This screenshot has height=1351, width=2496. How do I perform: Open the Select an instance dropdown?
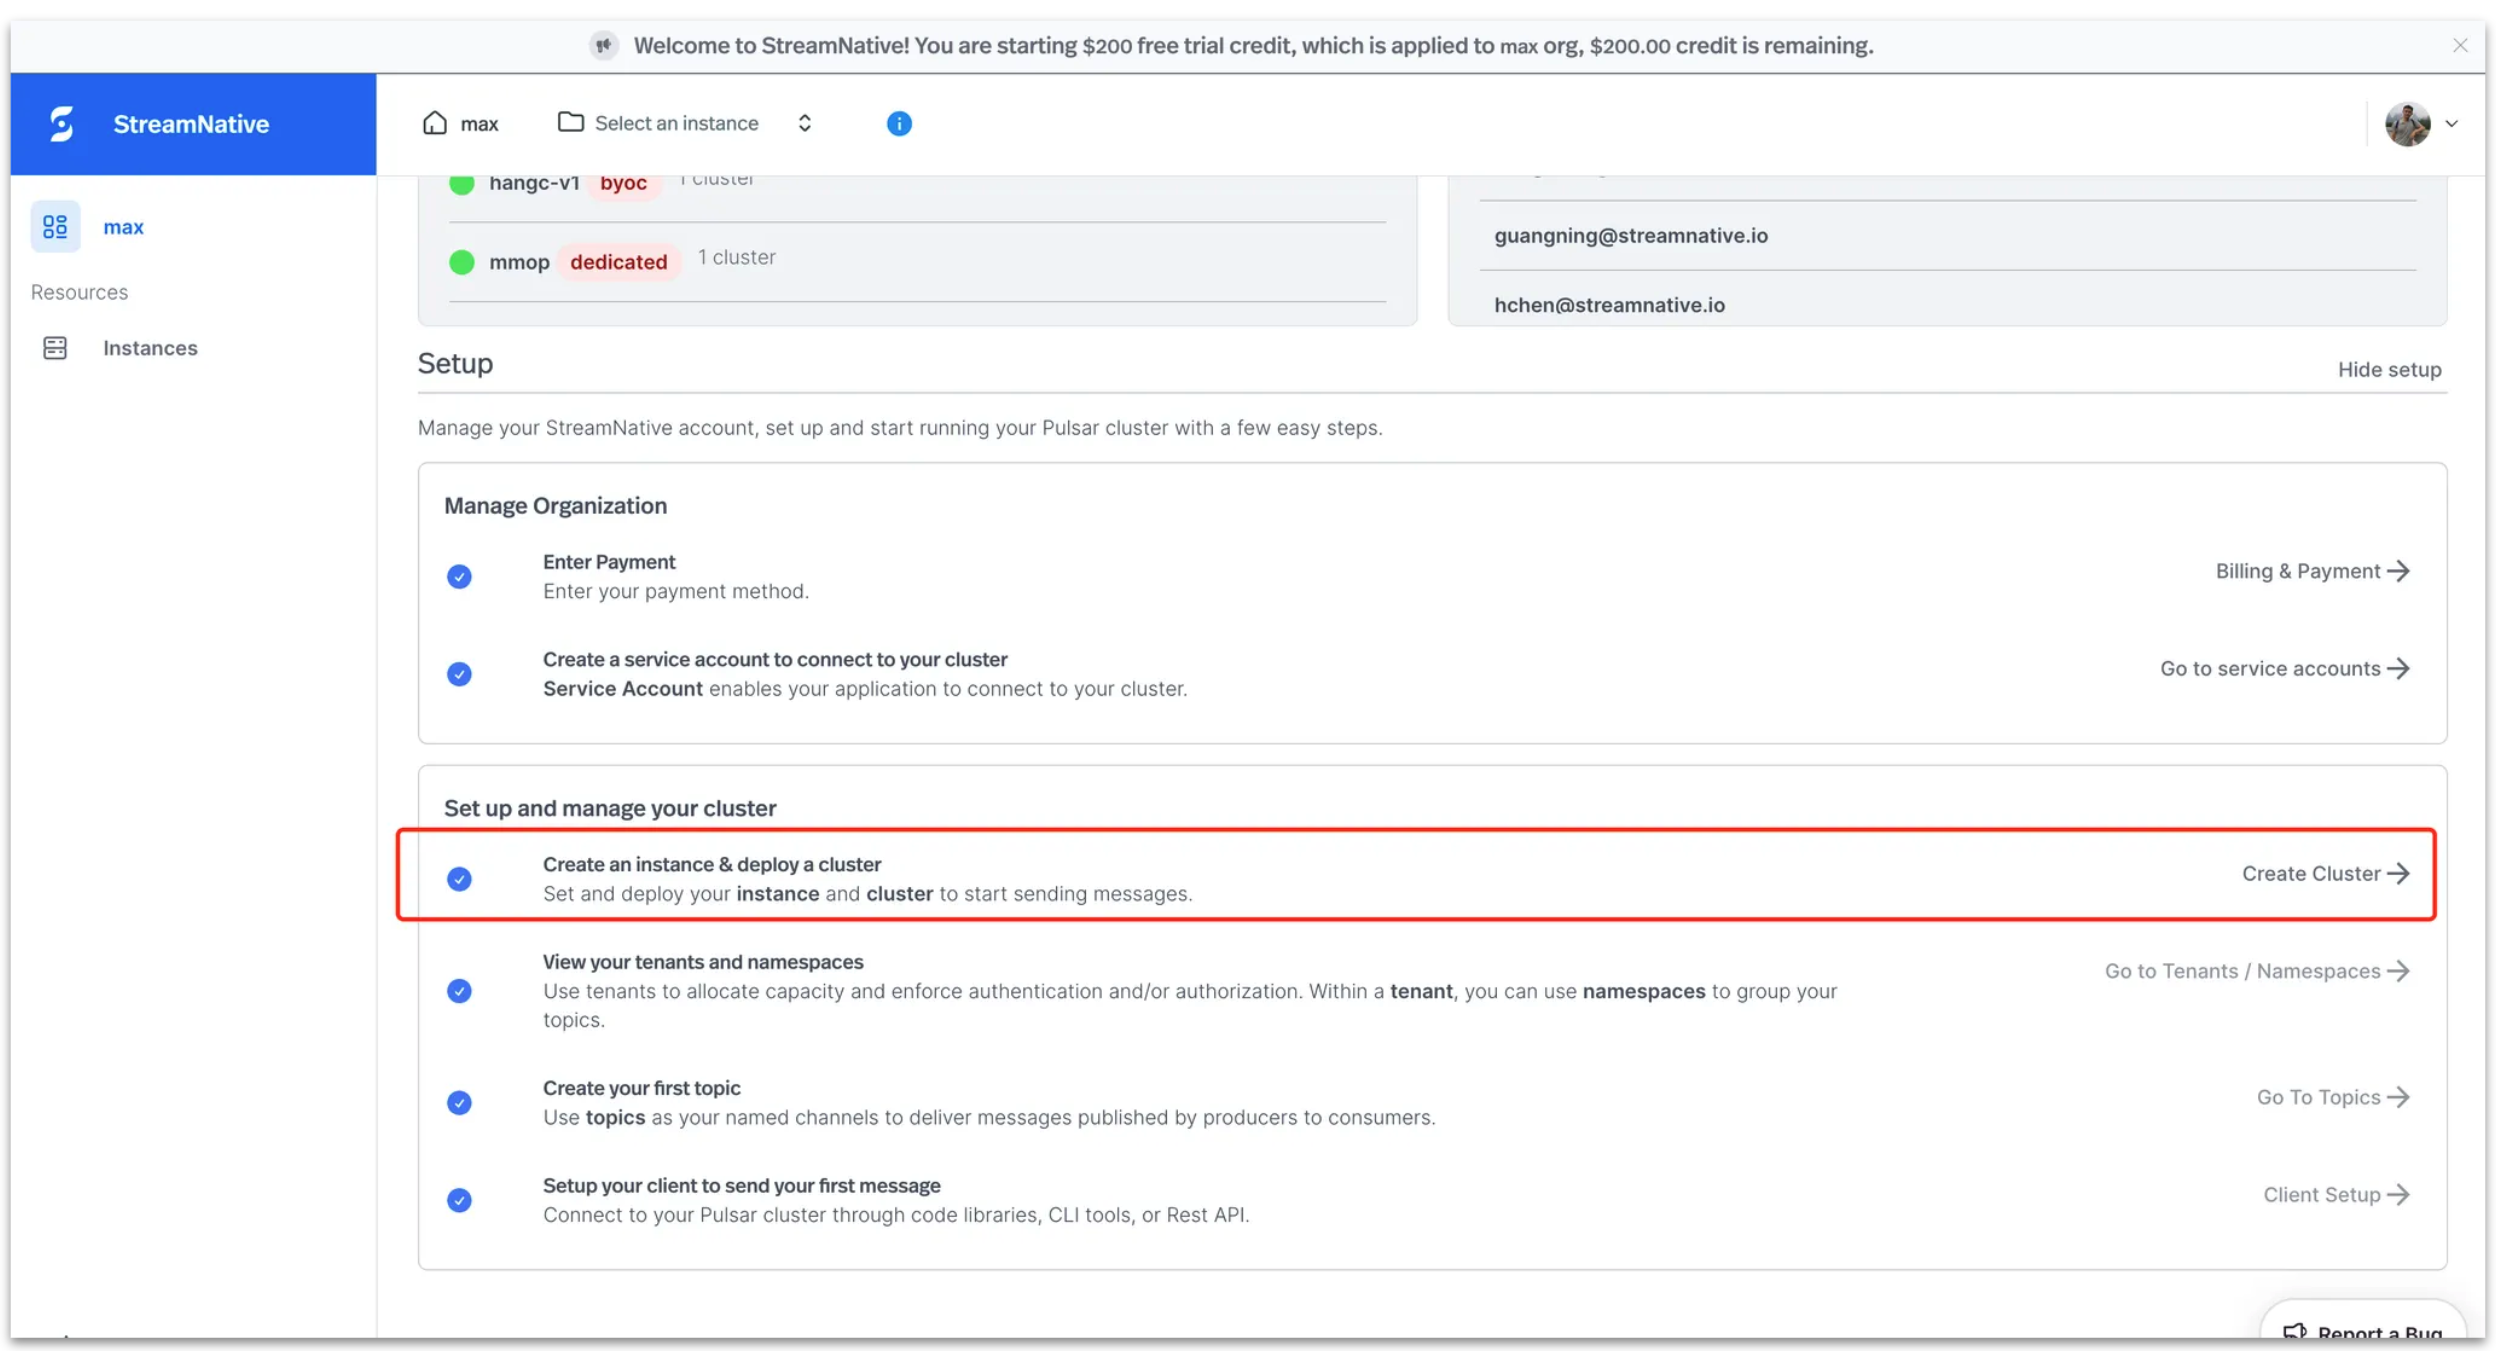676,122
